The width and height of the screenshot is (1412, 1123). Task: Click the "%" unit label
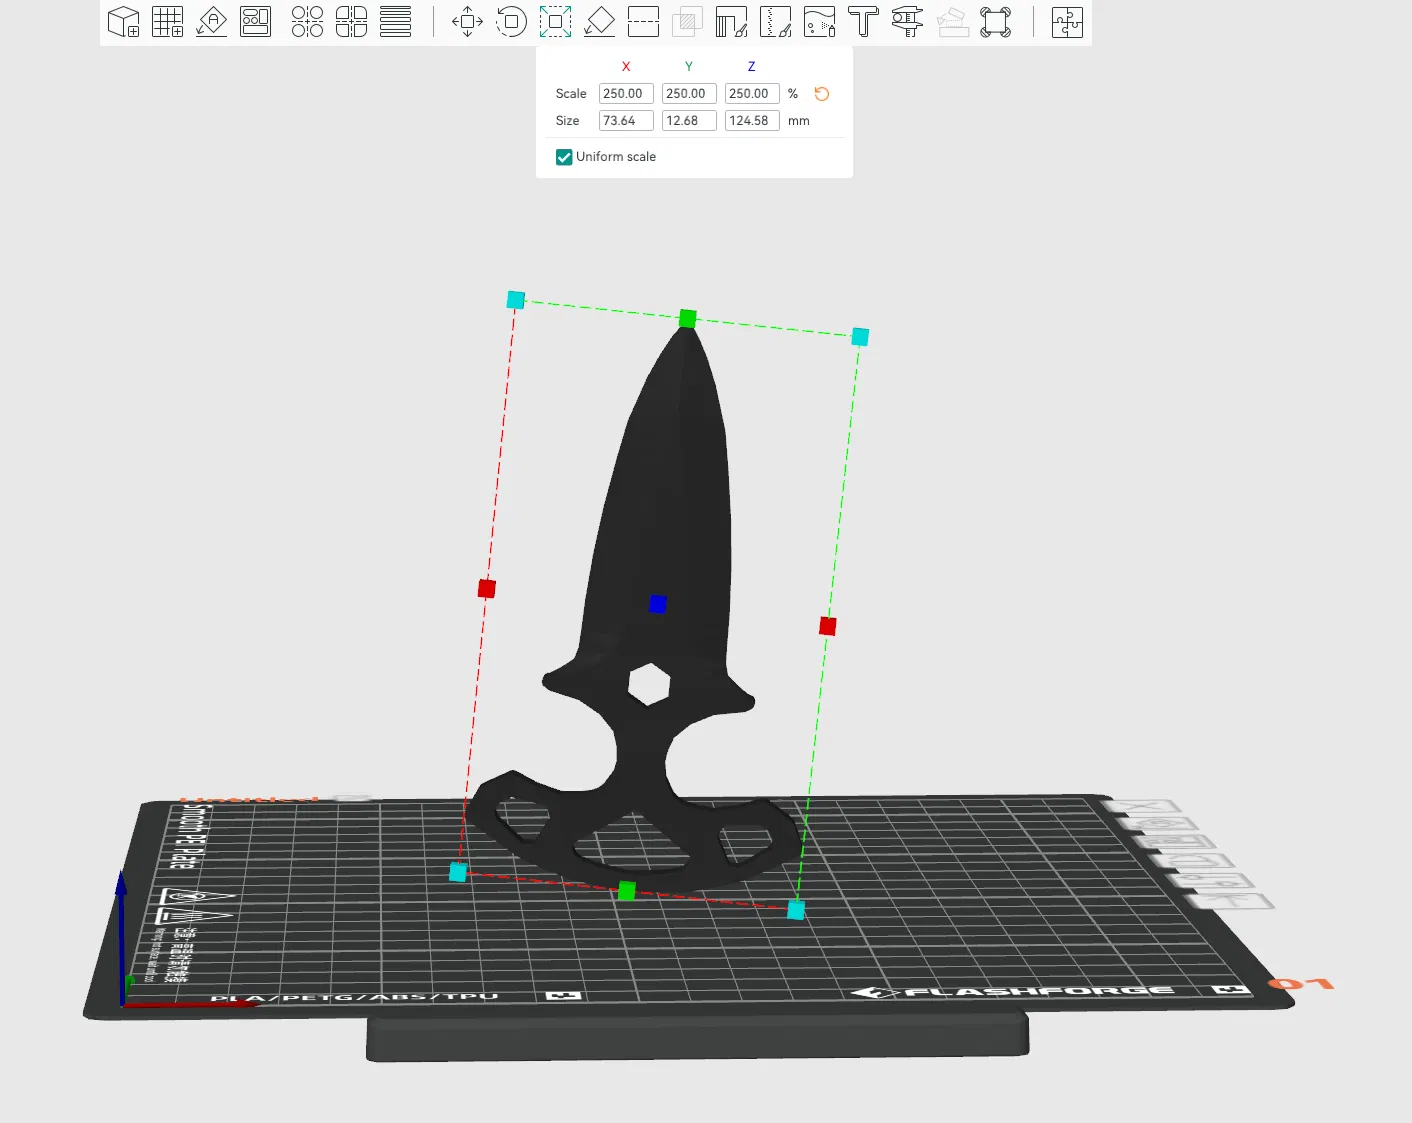pyautogui.click(x=793, y=94)
